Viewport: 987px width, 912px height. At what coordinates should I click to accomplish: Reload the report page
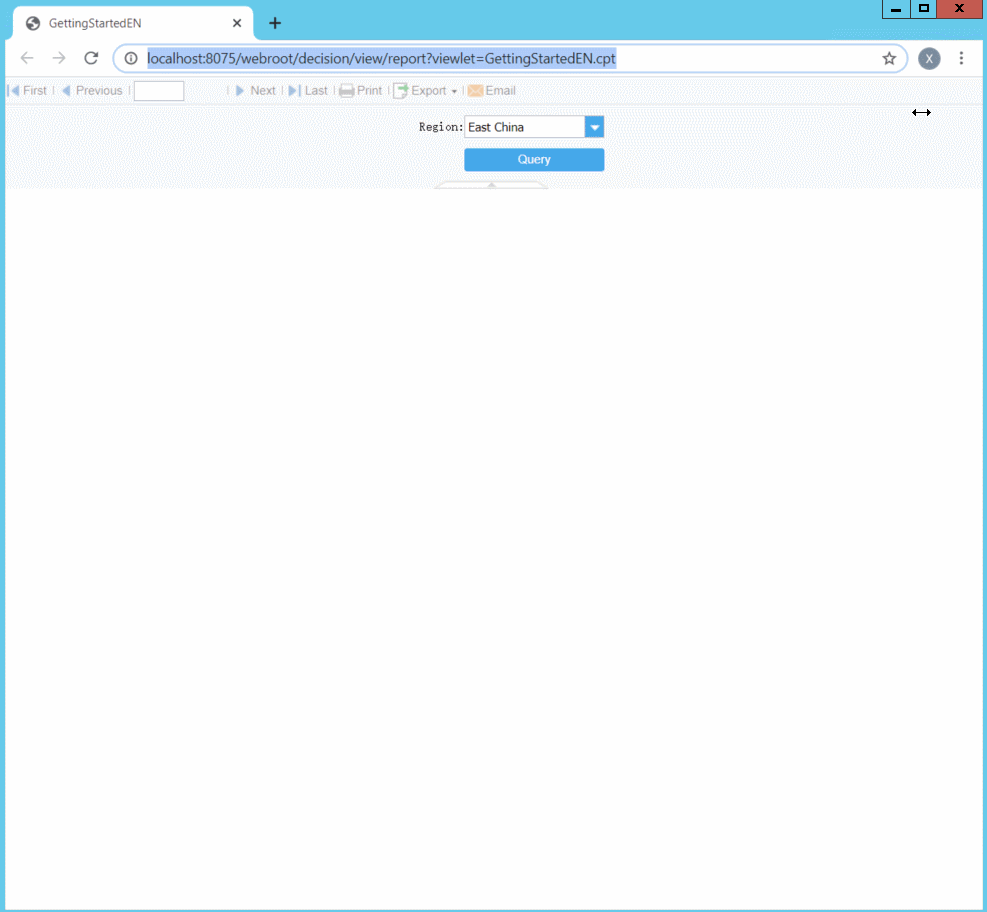pos(90,58)
